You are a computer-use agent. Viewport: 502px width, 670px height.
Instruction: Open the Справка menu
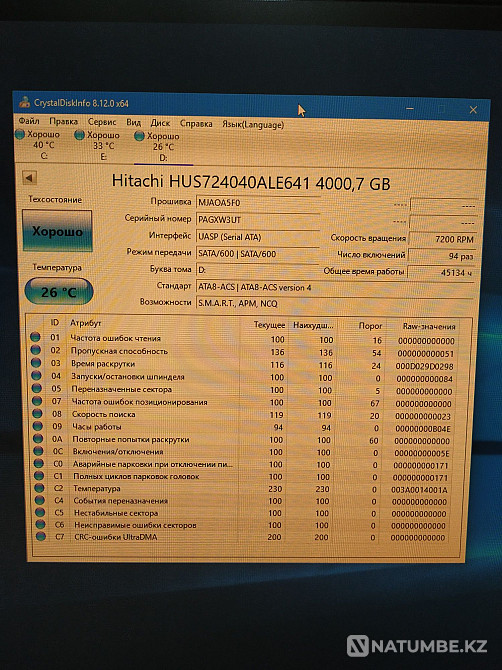click(196, 123)
